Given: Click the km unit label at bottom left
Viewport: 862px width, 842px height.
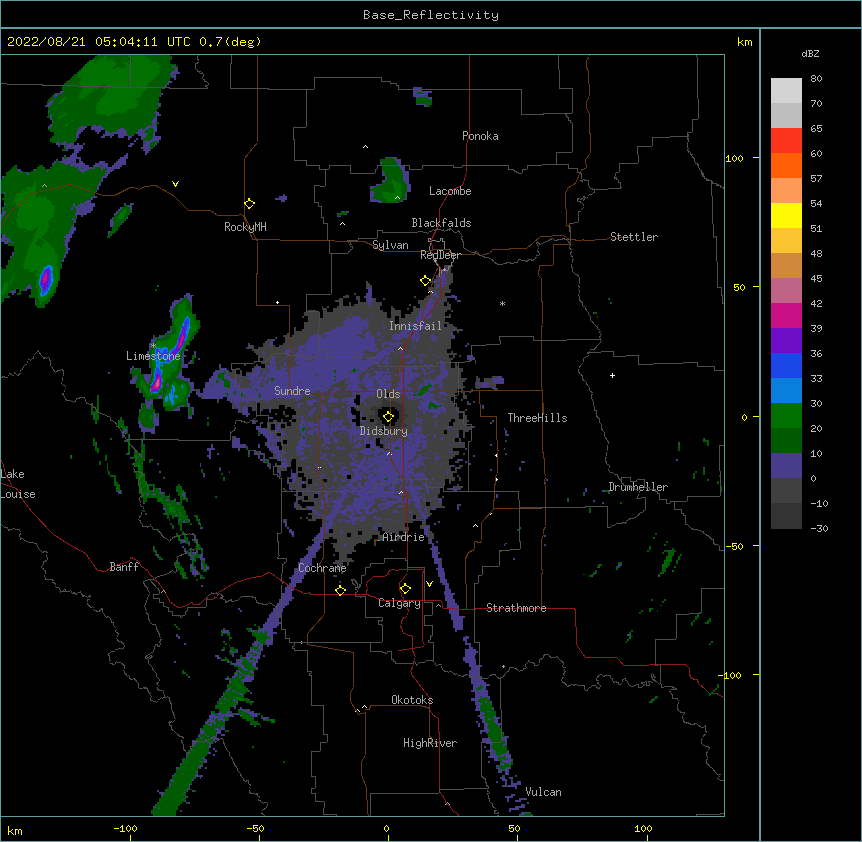Looking at the screenshot, I should pos(15,831).
